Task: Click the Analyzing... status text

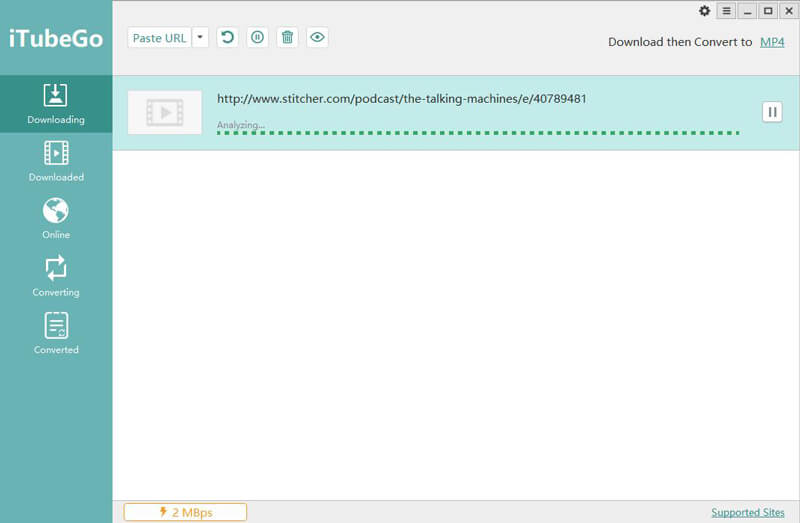Action: 240,124
